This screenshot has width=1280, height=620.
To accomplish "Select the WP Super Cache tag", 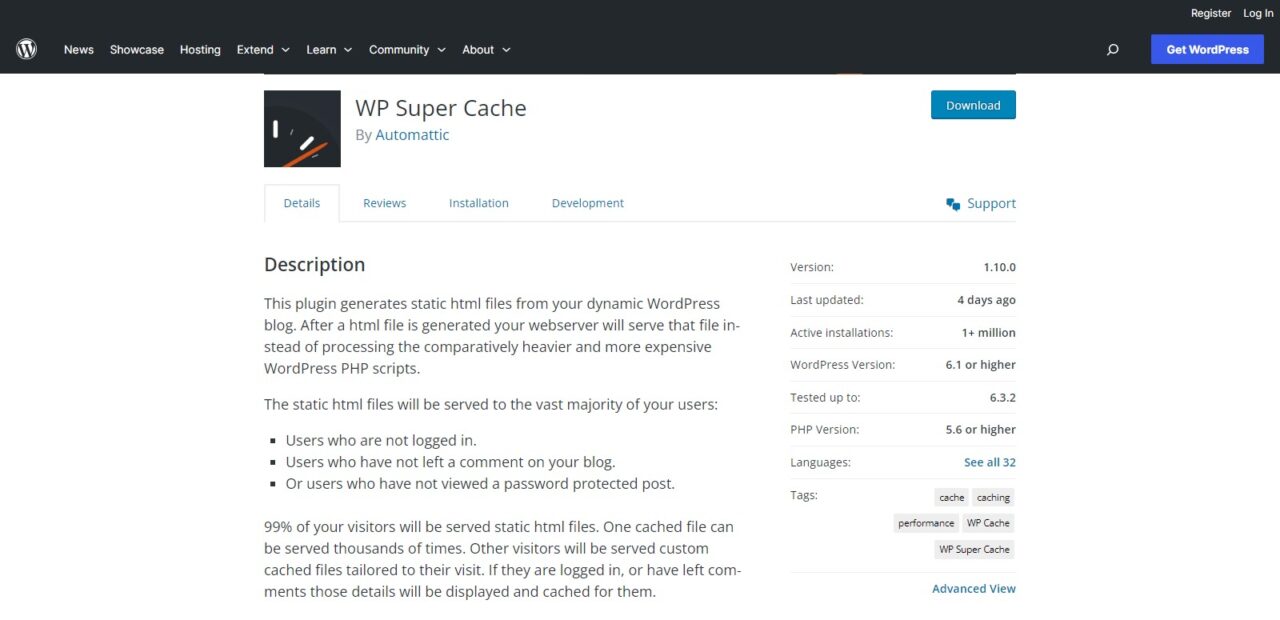I will click(975, 549).
